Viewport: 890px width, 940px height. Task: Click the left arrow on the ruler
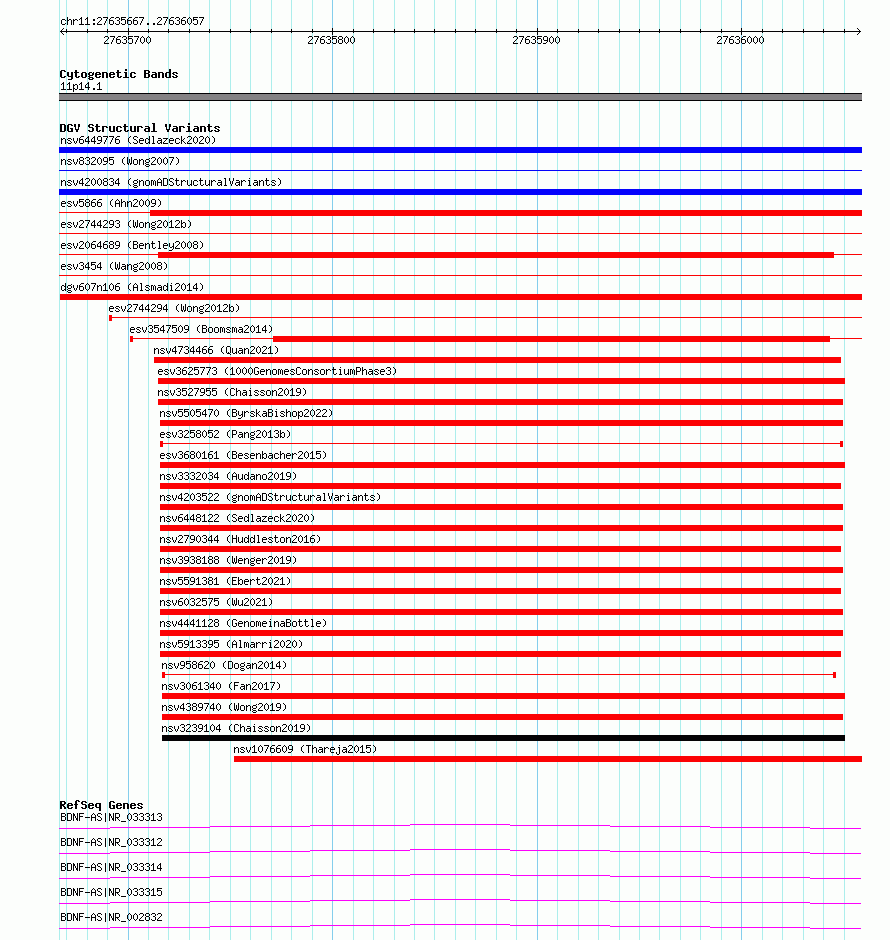click(x=62, y=31)
